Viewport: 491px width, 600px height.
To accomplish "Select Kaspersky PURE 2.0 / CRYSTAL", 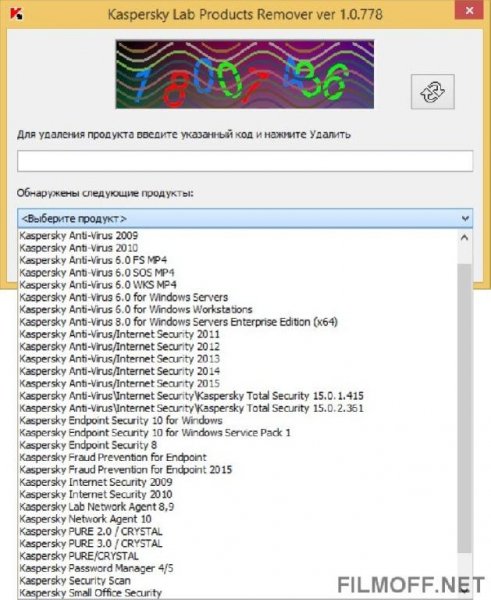I will tap(238, 532).
